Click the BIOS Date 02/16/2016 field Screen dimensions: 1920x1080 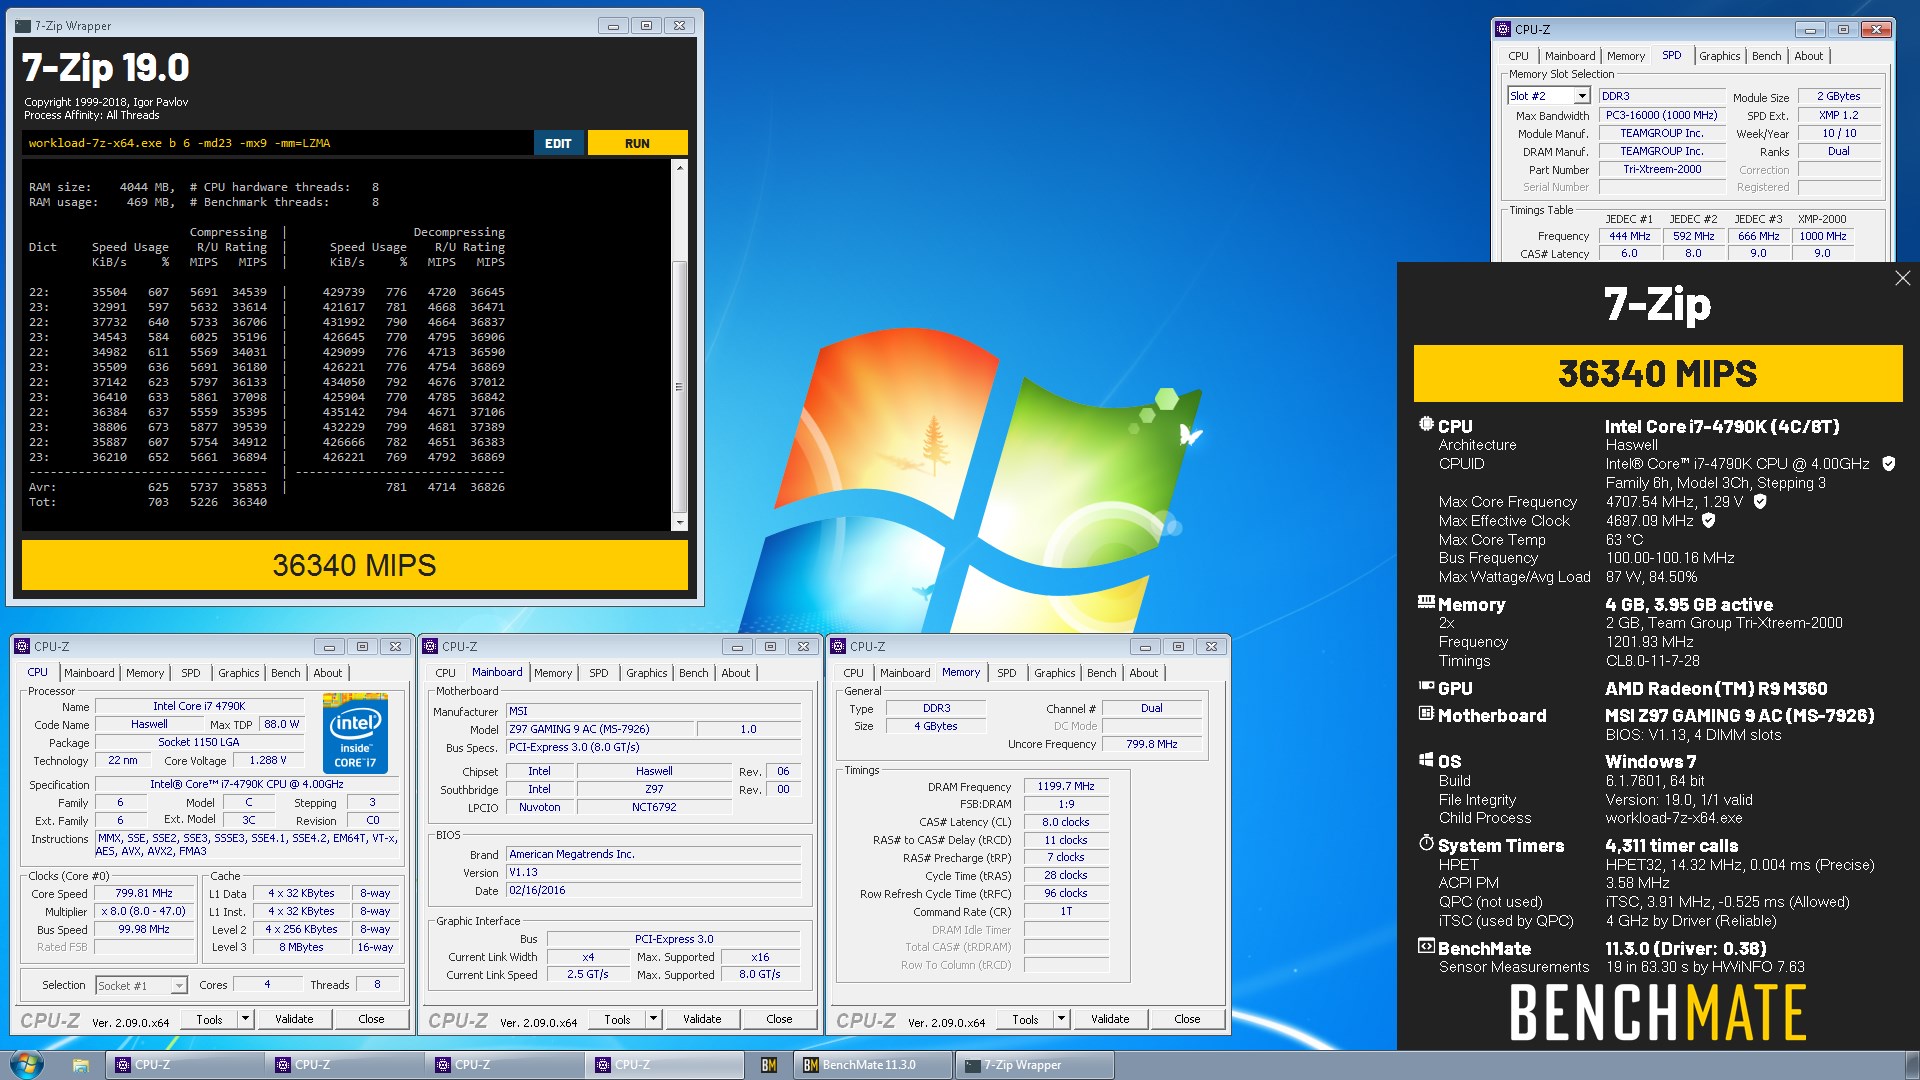tap(653, 890)
